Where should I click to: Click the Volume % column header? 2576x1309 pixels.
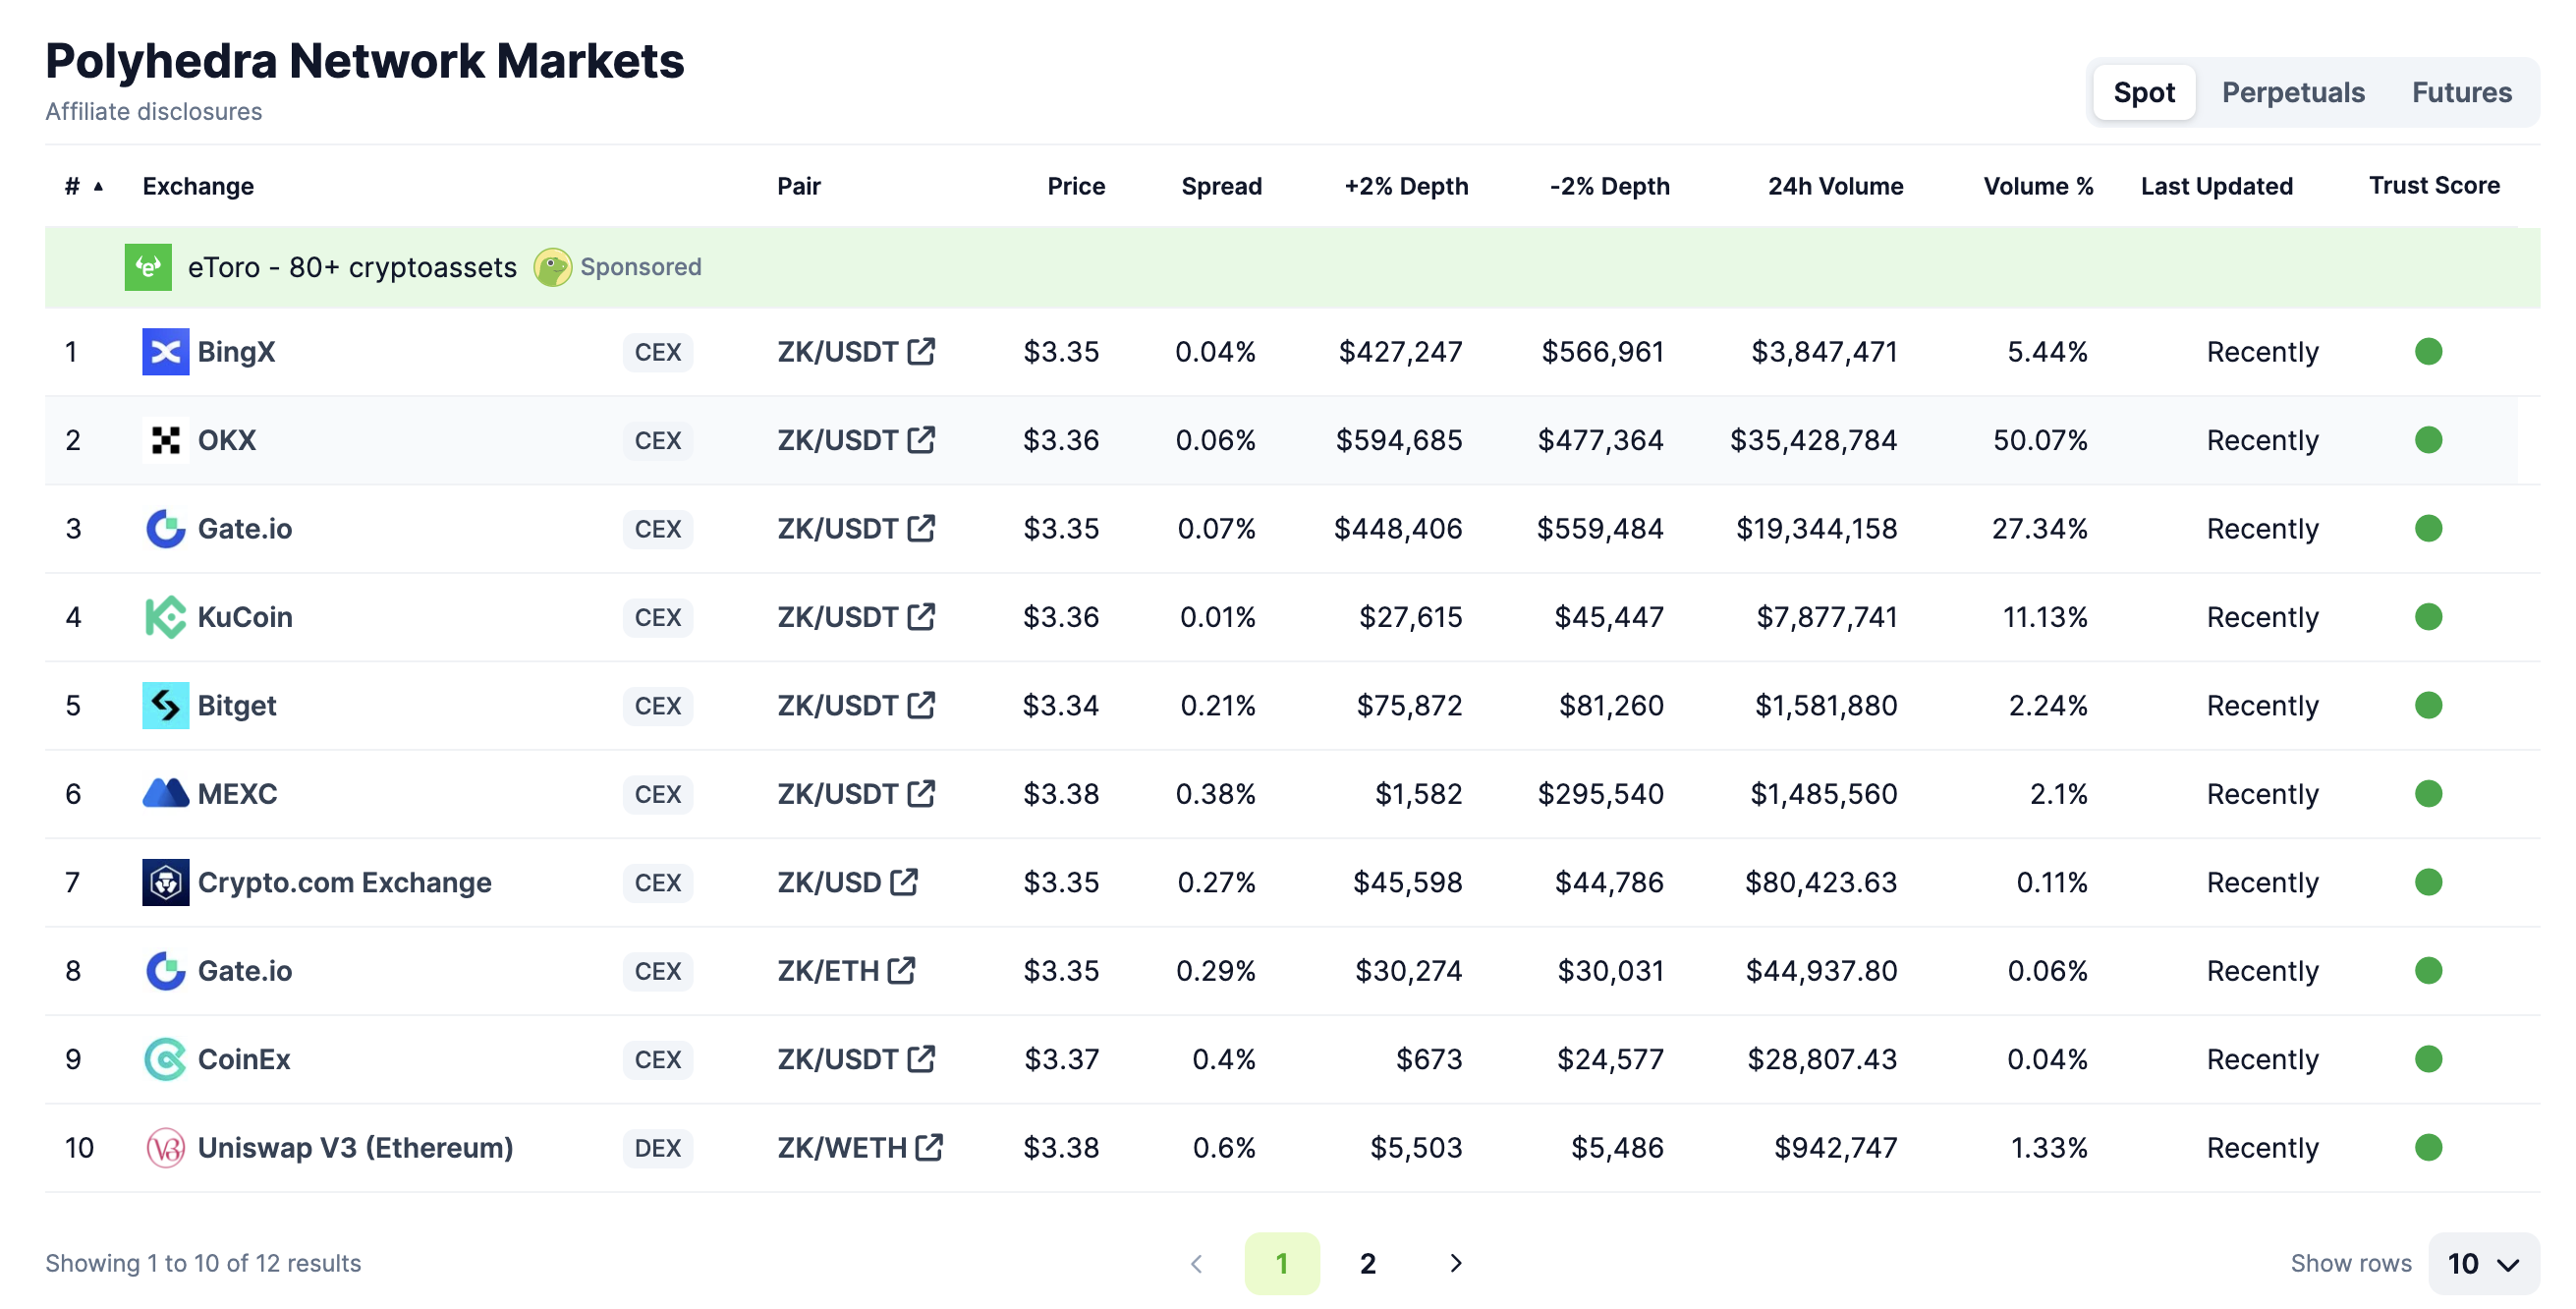2038,186
